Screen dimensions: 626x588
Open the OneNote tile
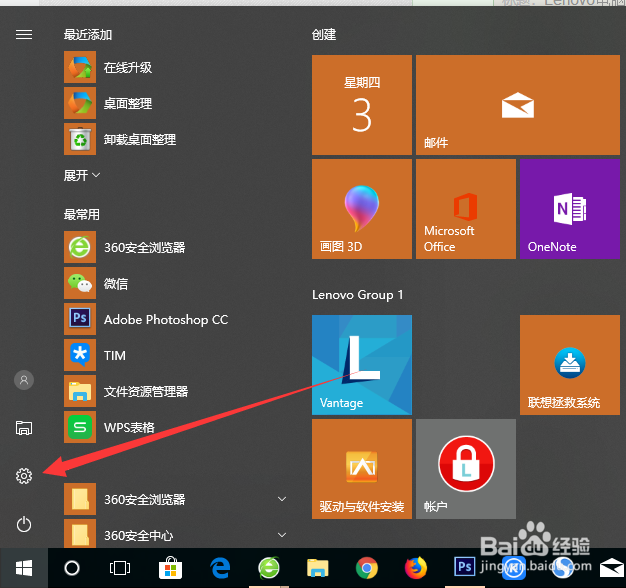point(570,209)
